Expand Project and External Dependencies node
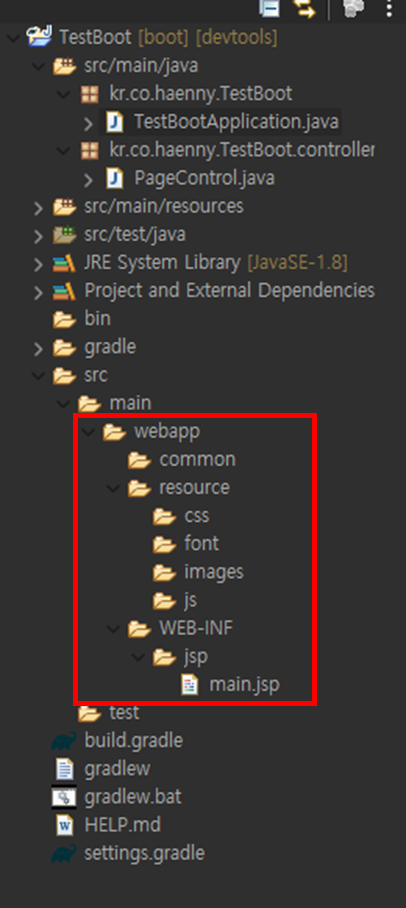The width and height of the screenshot is (406, 908). click(38, 292)
